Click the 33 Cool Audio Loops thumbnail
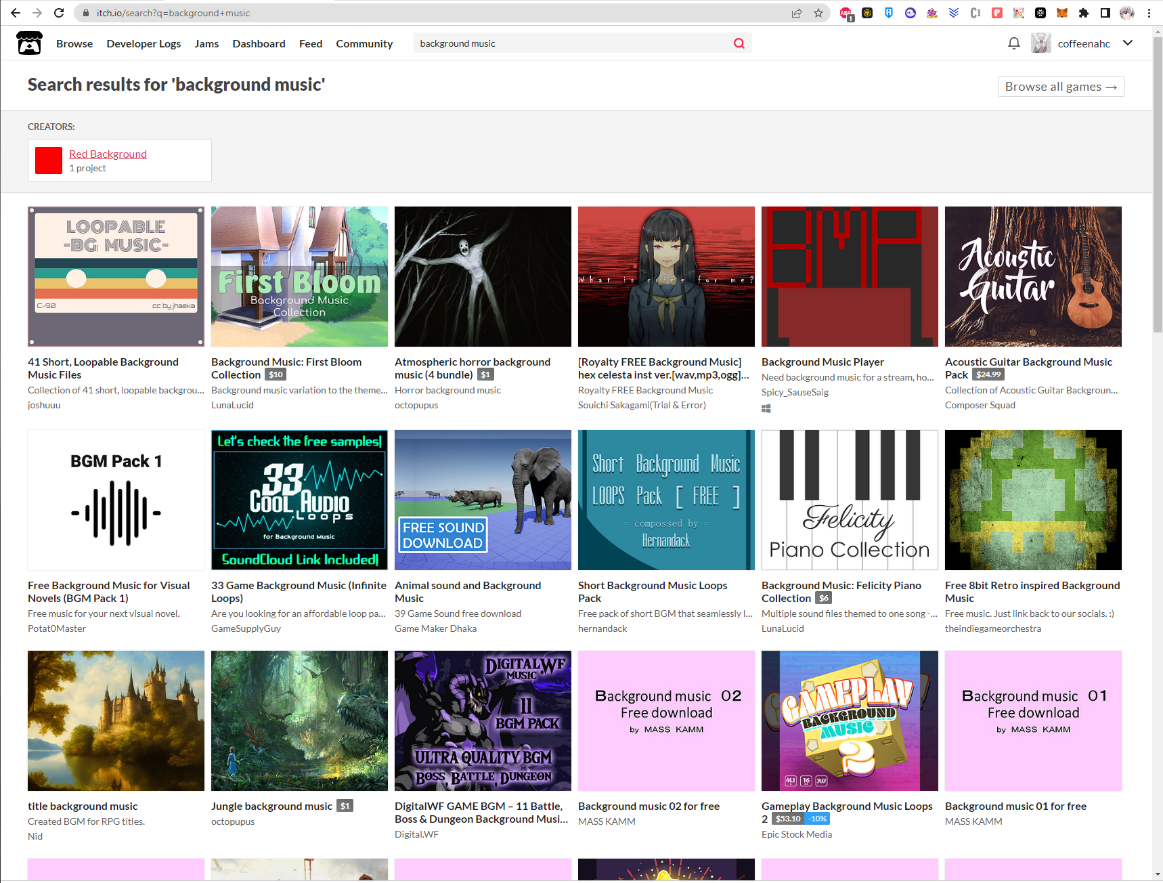Image resolution: width=1163 pixels, height=883 pixels. click(x=300, y=500)
